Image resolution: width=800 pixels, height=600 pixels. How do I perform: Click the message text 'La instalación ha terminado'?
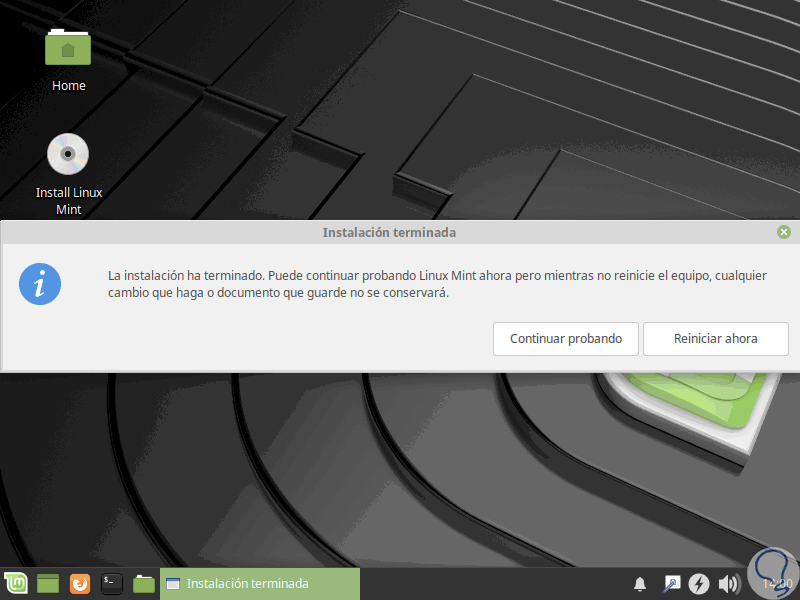point(186,276)
